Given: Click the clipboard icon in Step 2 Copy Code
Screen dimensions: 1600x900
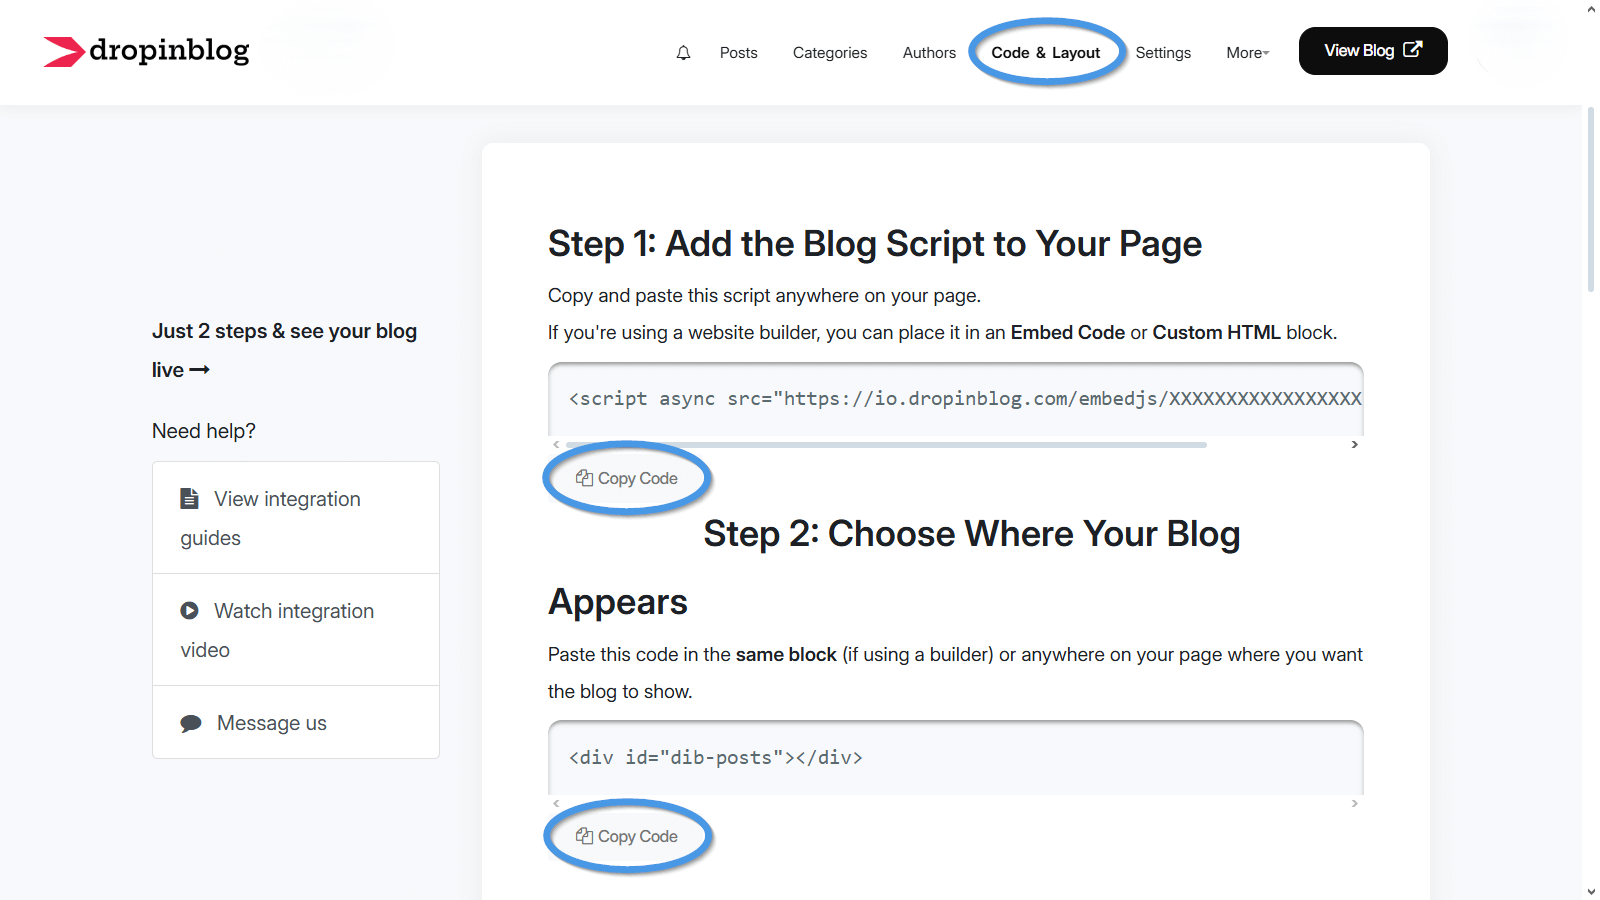Looking at the screenshot, I should [x=584, y=836].
